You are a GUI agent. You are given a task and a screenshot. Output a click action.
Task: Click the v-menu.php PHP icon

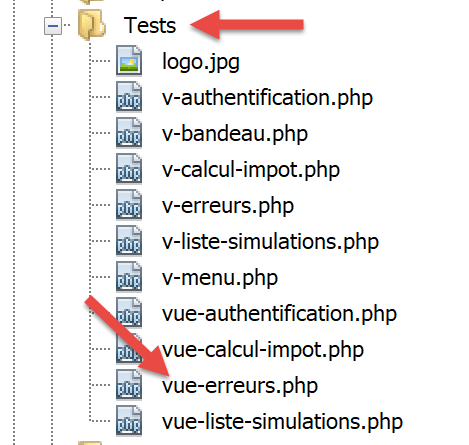coord(129,277)
